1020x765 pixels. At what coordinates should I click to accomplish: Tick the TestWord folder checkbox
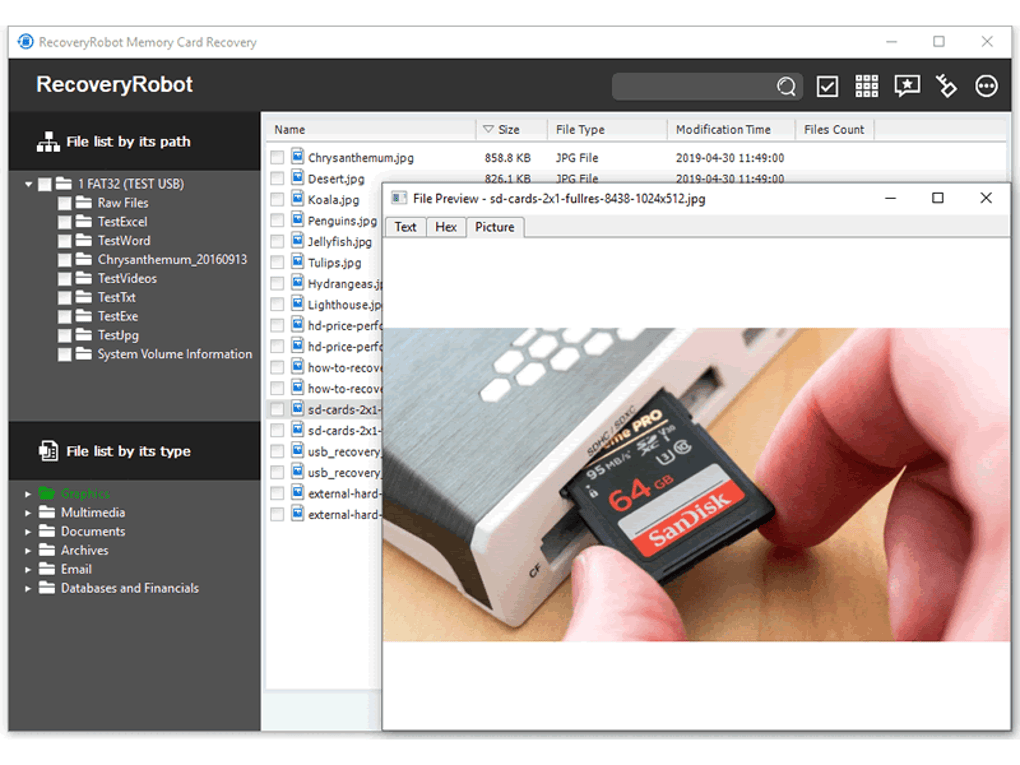click(64, 241)
